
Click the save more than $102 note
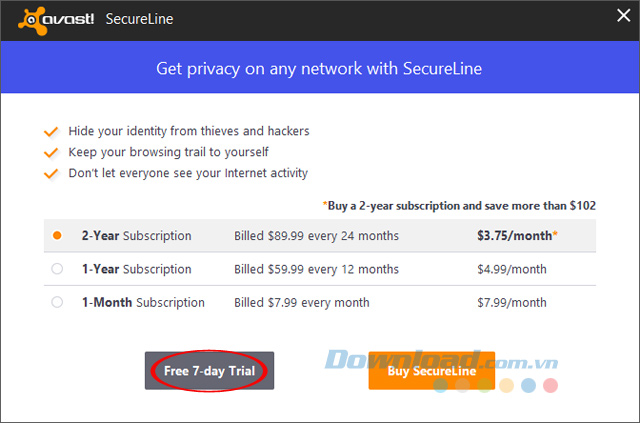click(x=459, y=205)
